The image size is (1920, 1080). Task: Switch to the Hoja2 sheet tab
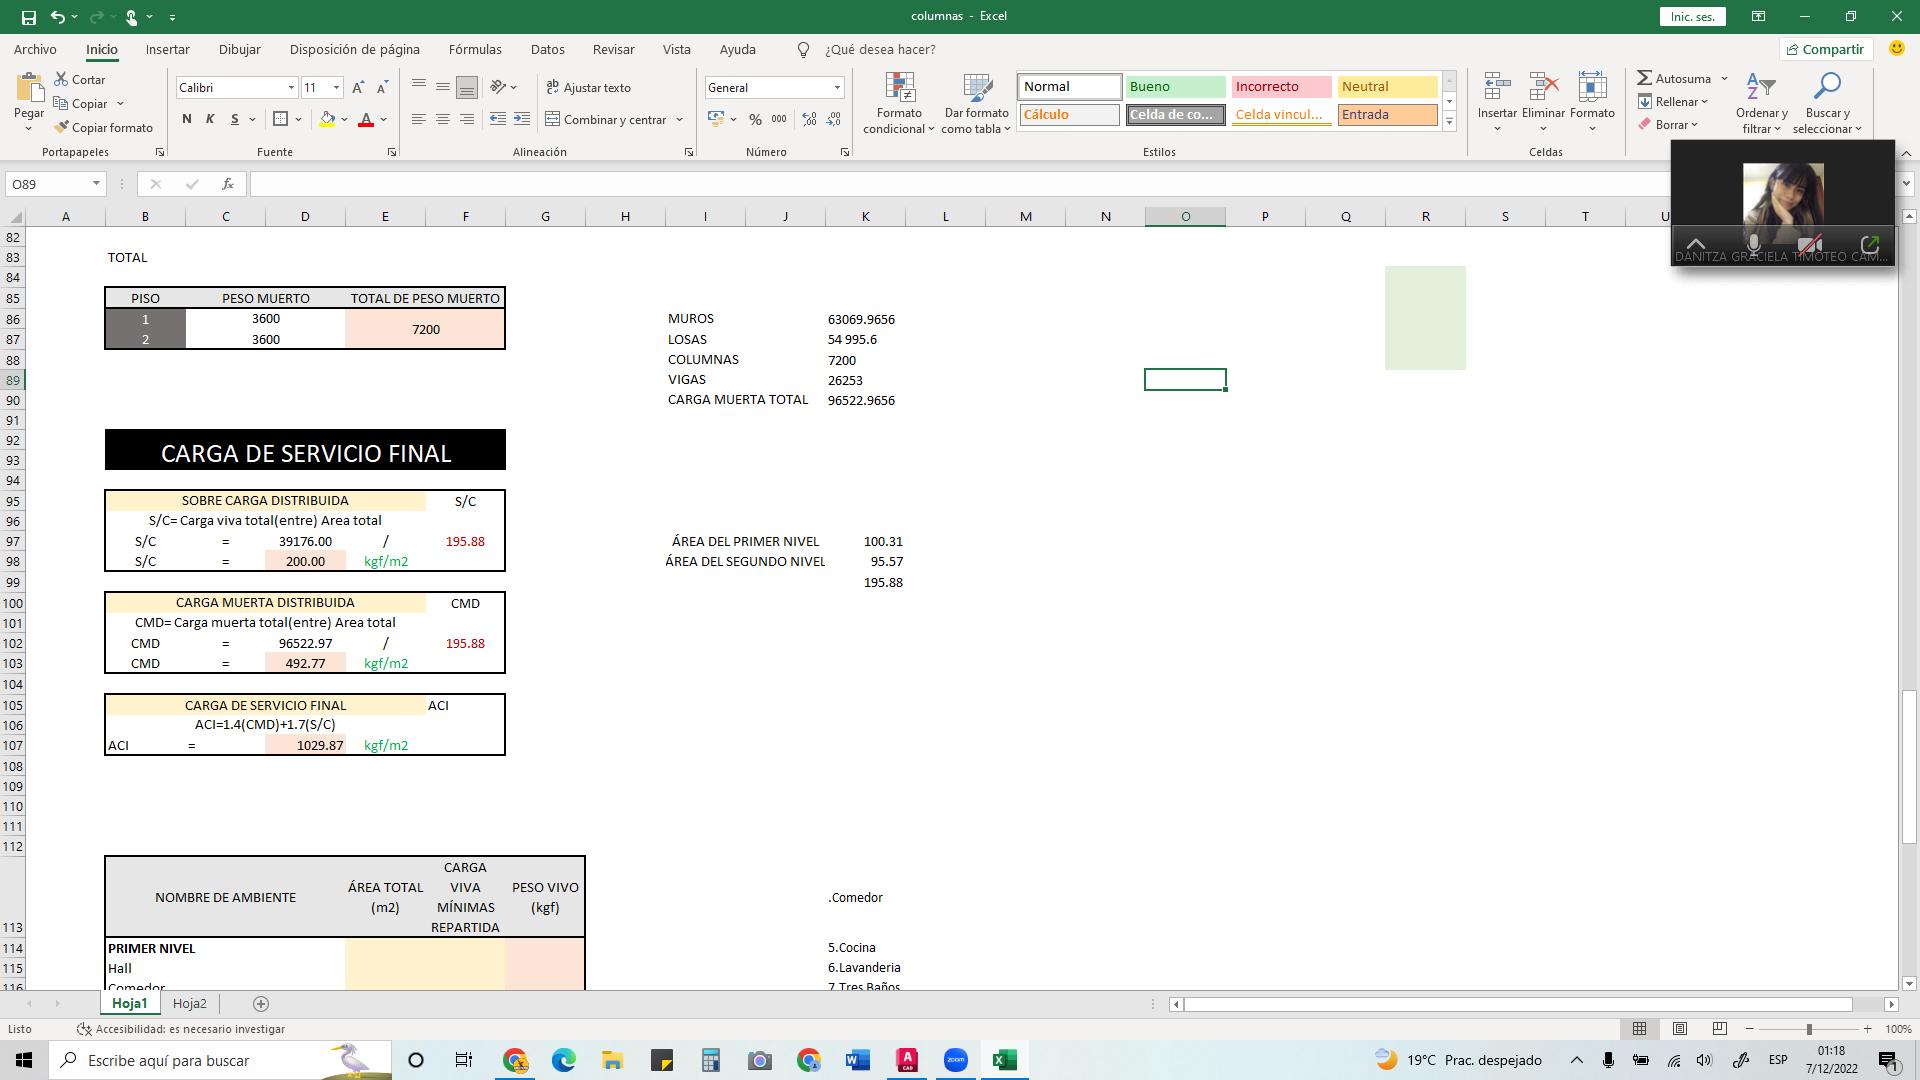pyautogui.click(x=189, y=1004)
